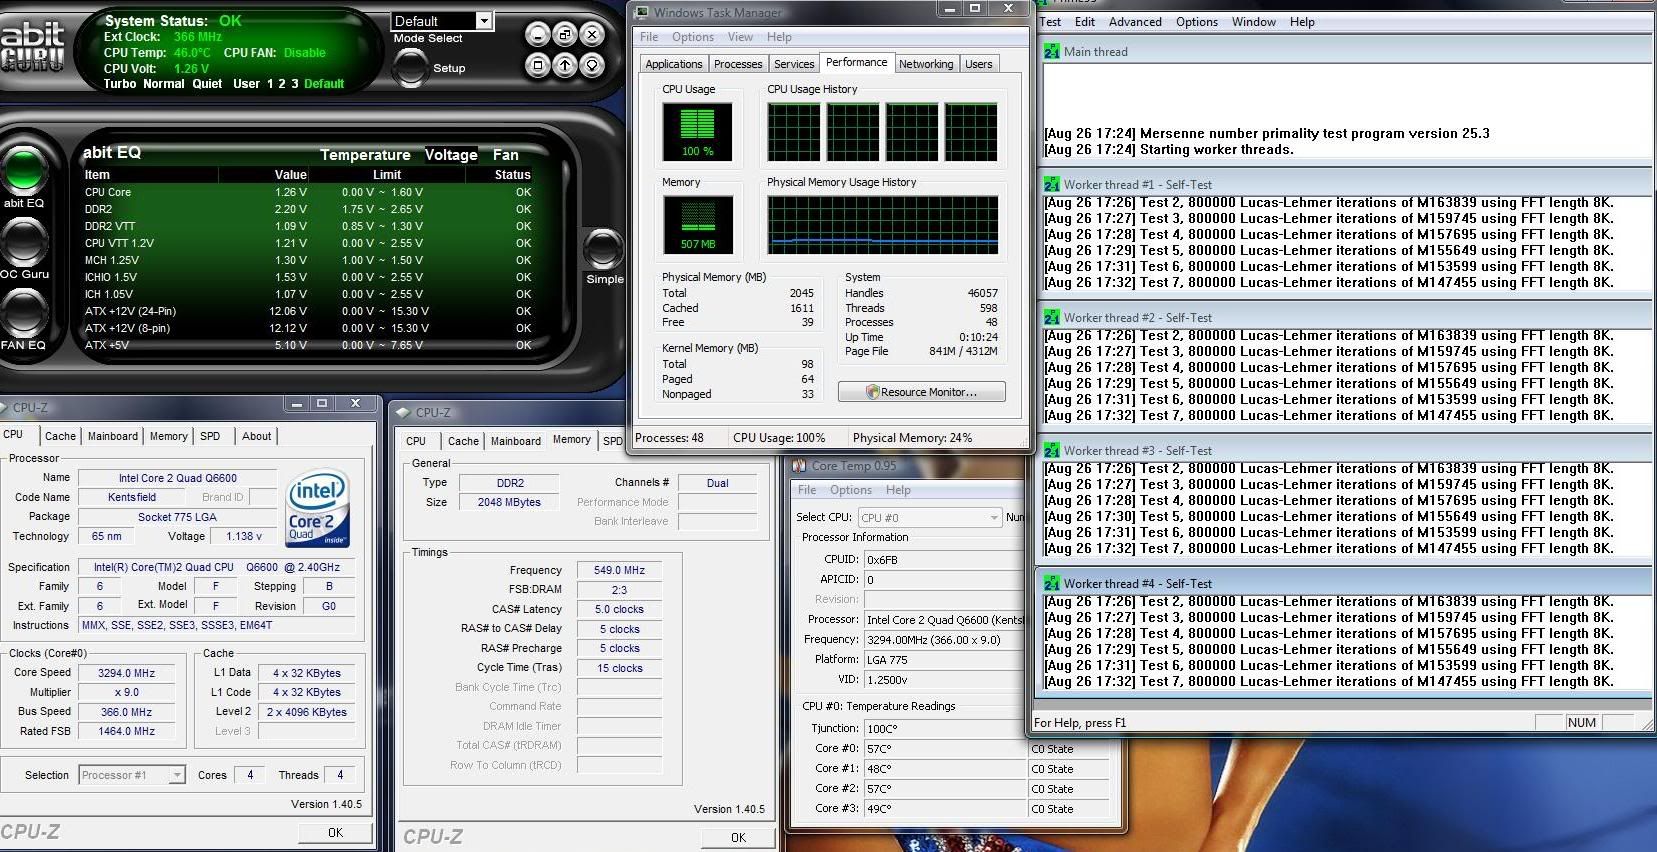This screenshot has width=1657, height=852.
Task: Click the first CPU Usage History graph
Action: (794, 131)
